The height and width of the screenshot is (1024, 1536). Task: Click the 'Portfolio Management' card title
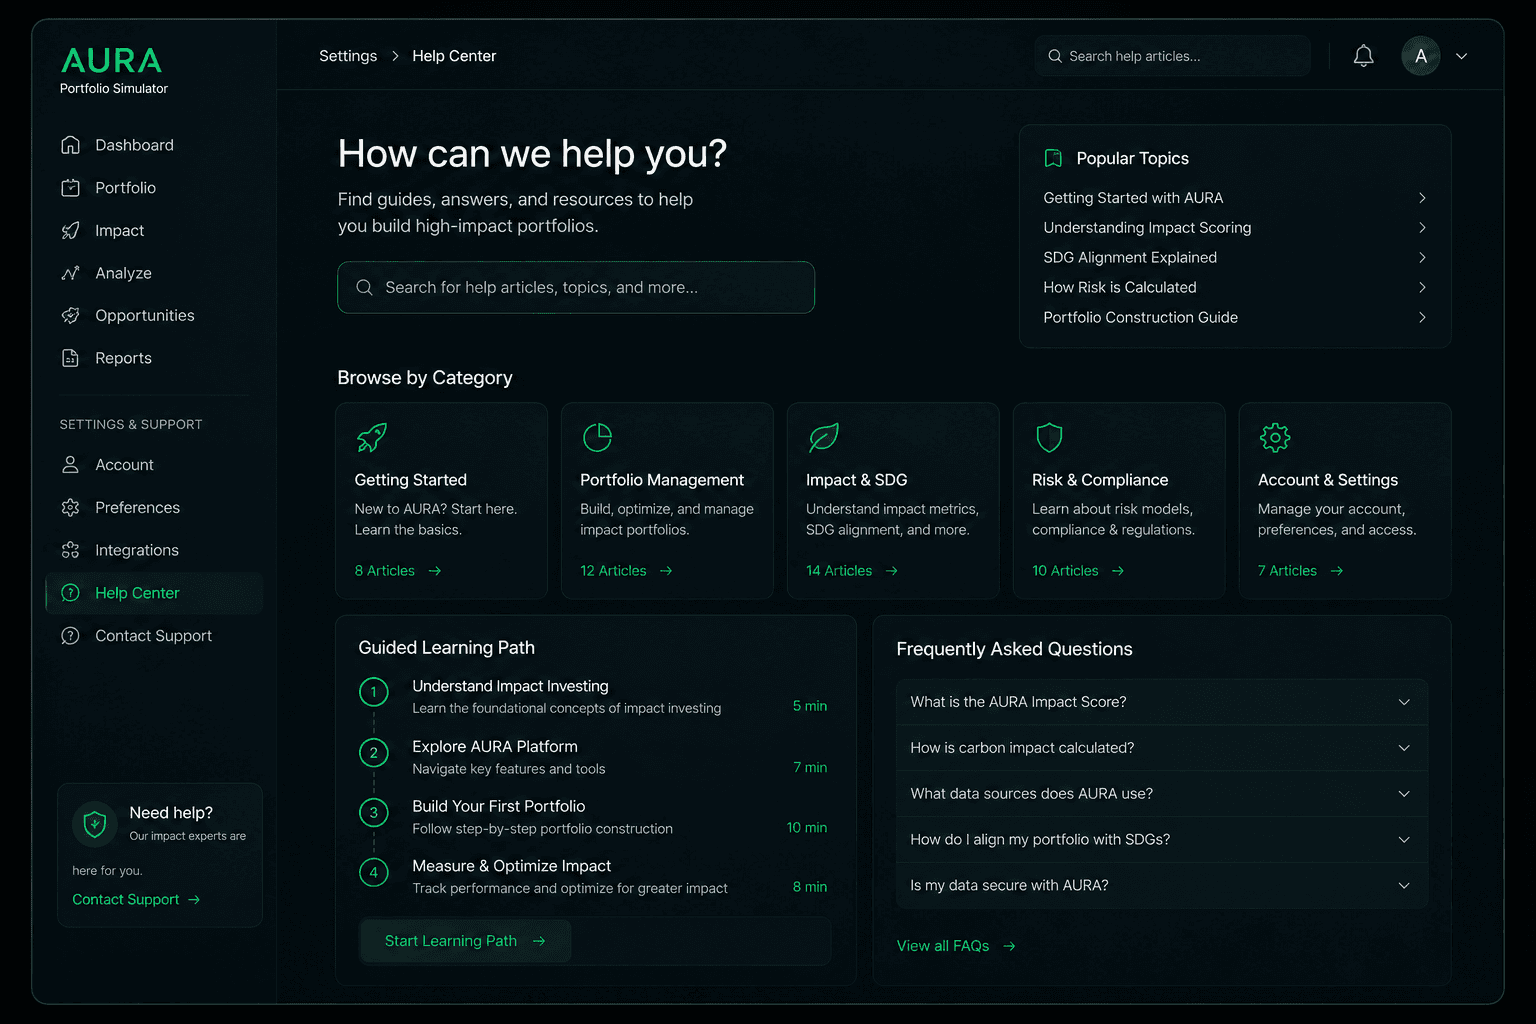662,480
